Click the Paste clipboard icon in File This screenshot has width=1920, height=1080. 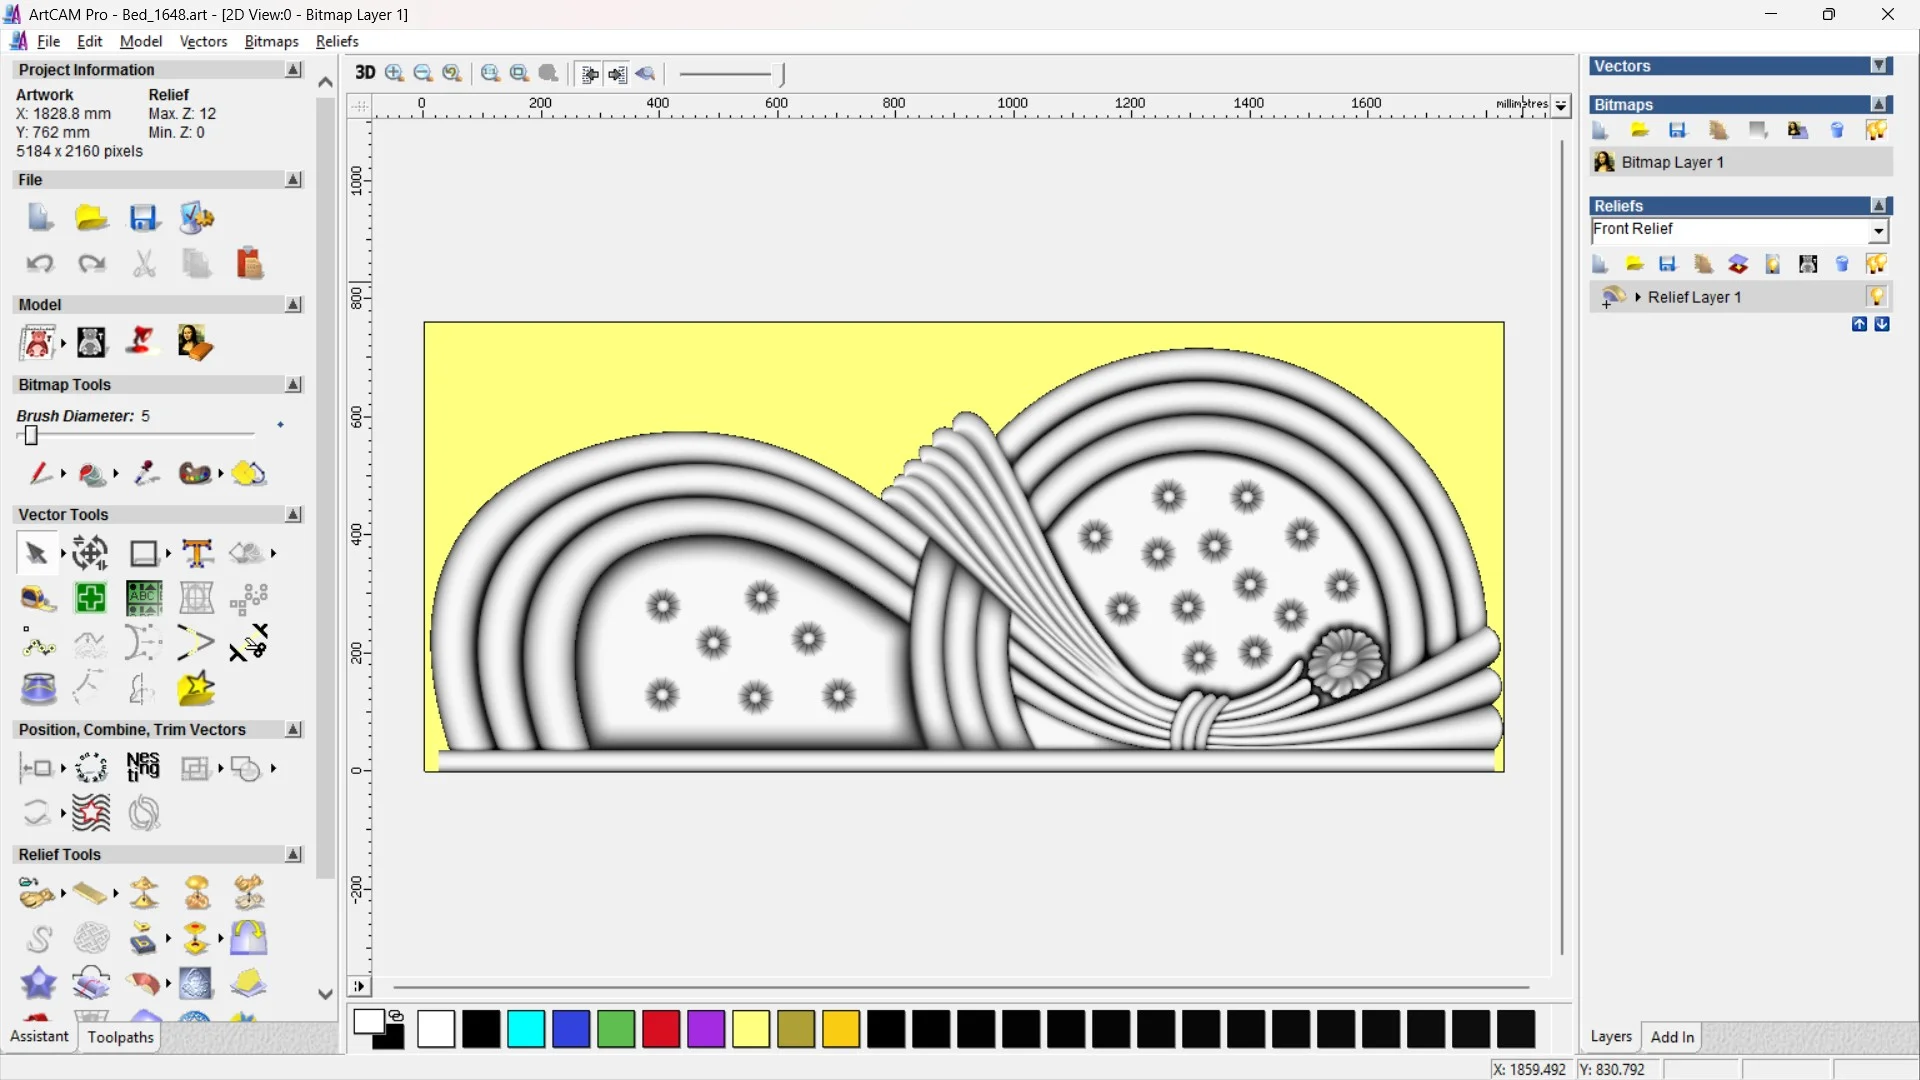click(249, 263)
